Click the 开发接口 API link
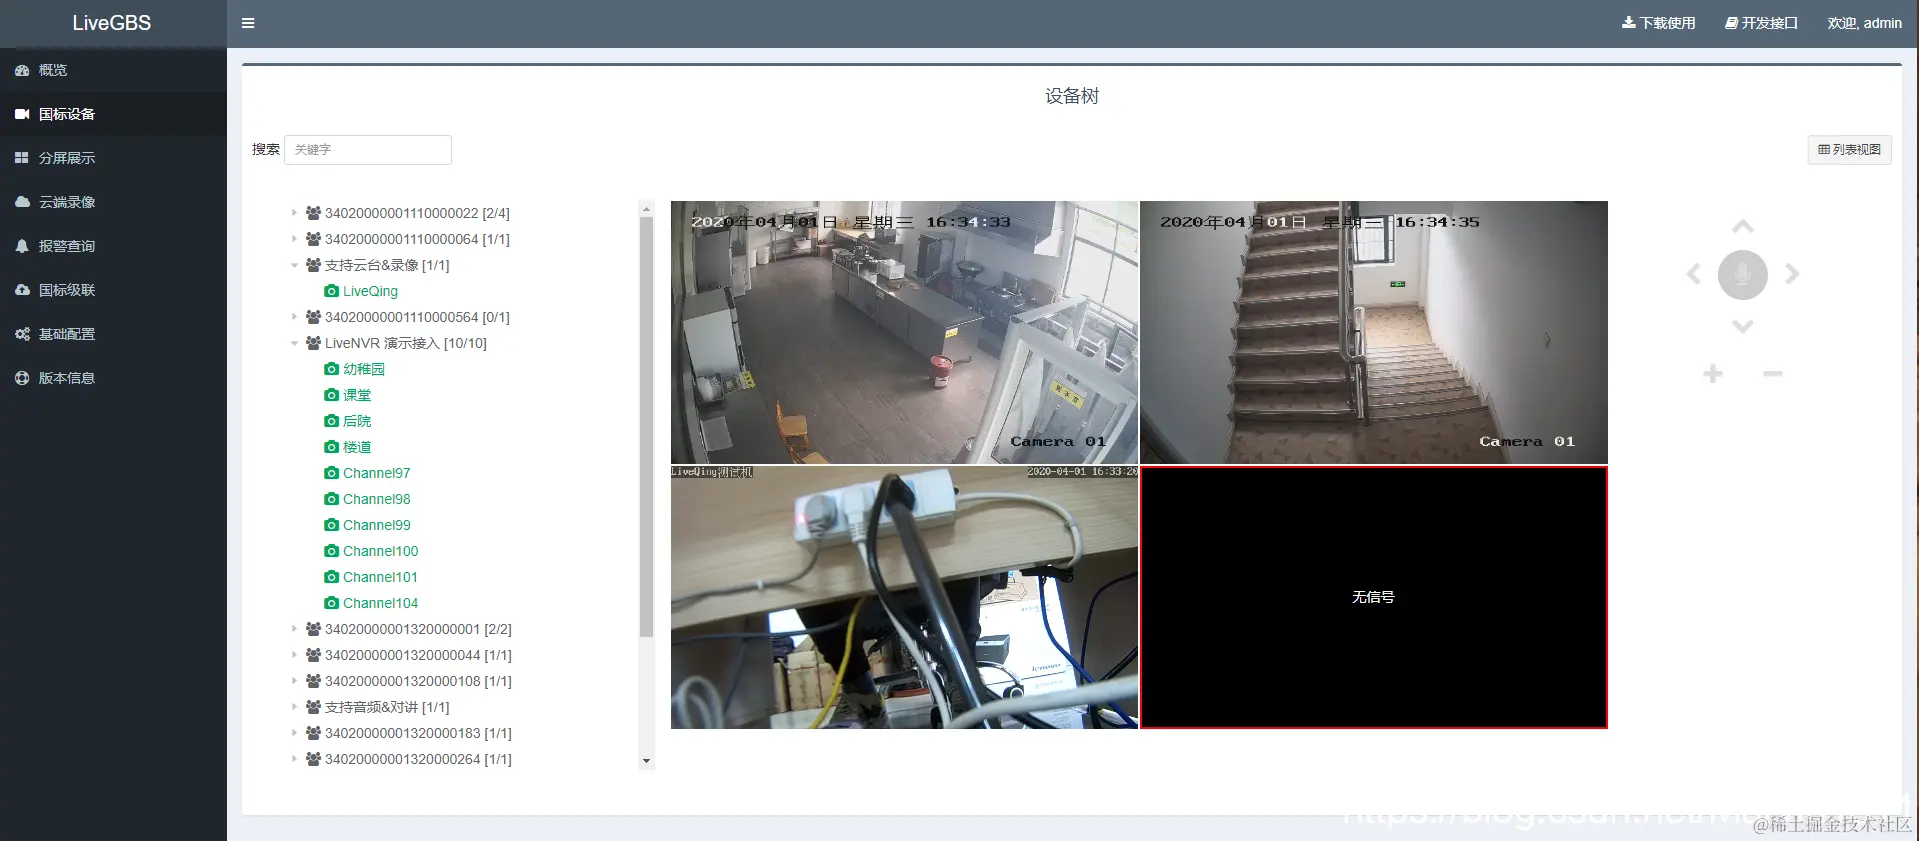This screenshot has height=841, width=1919. pyautogui.click(x=1761, y=23)
